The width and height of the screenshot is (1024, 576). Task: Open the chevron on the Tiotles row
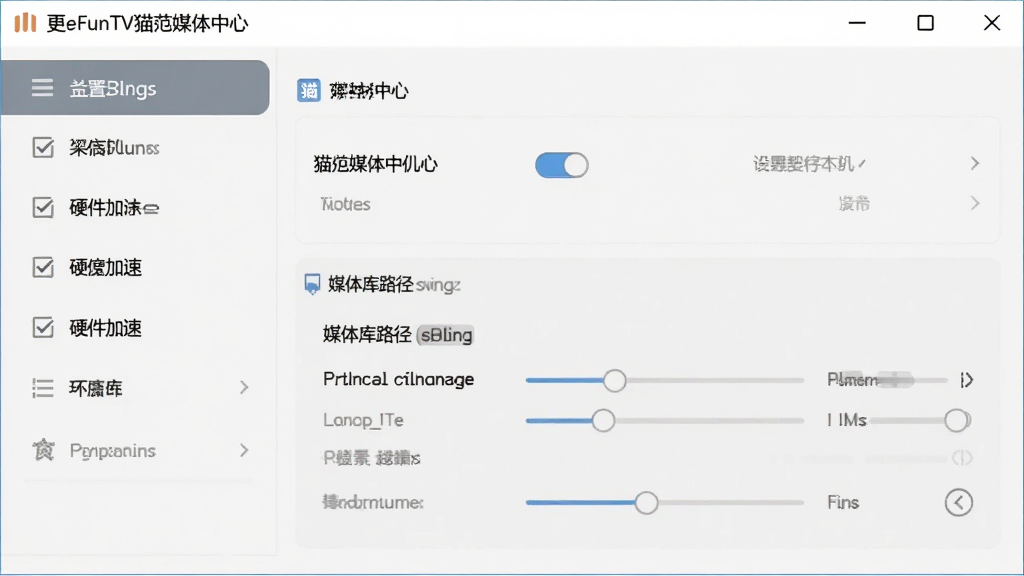[975, 204]
